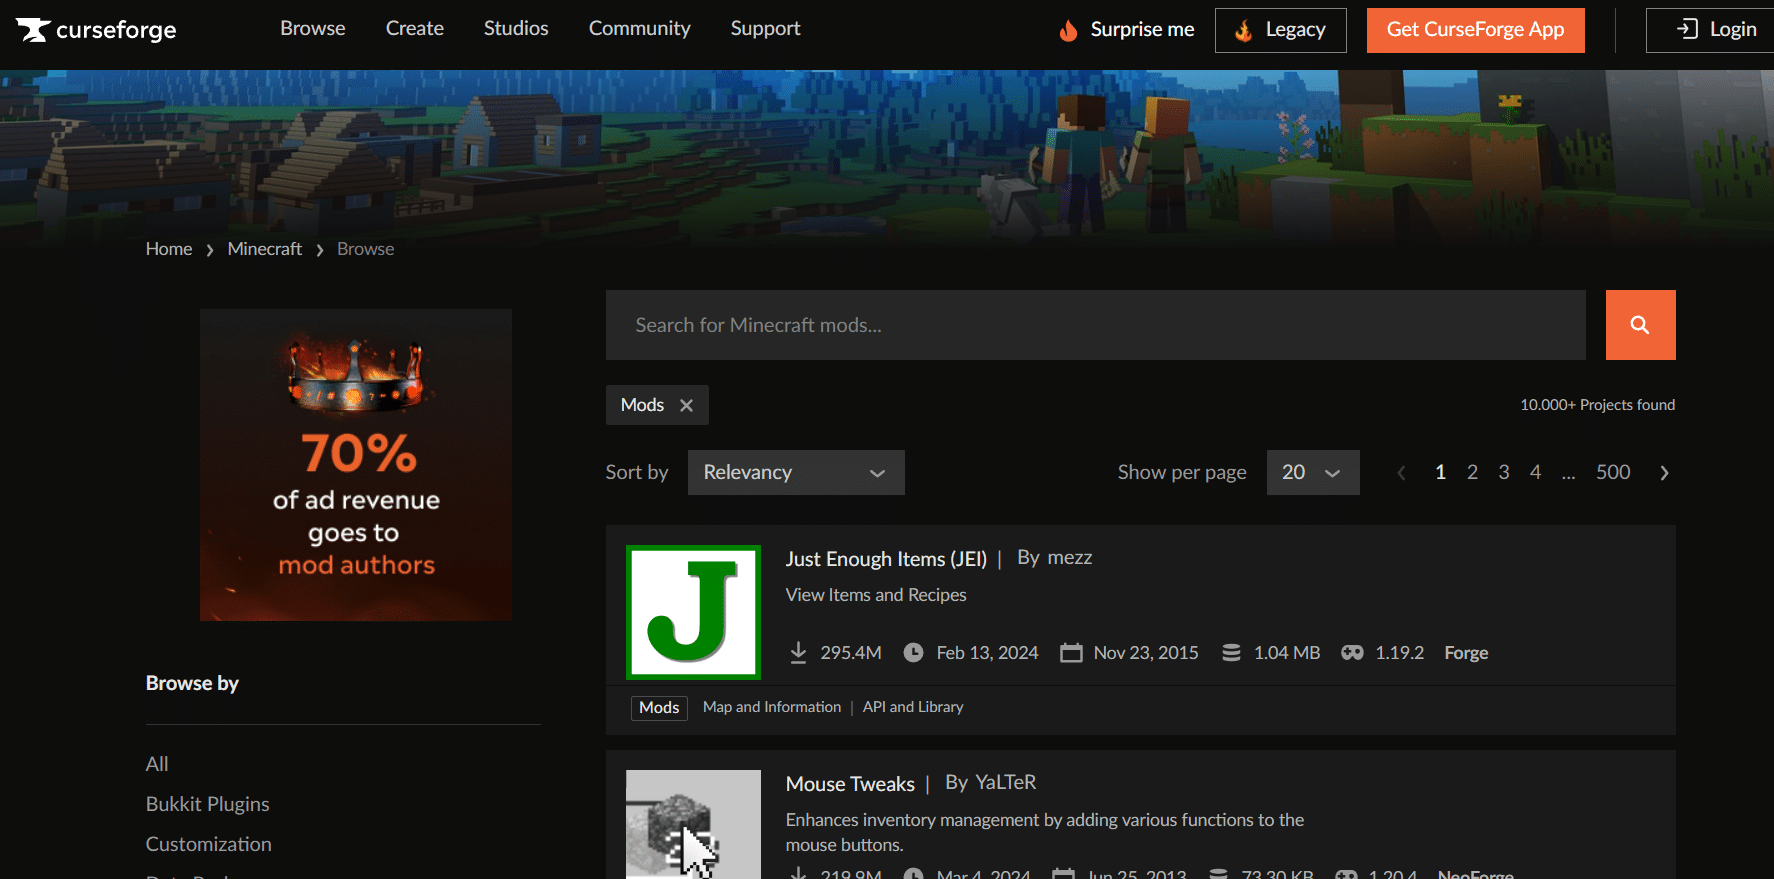Image resolution: width=1774 pixels, height=879 pixels.
Task: Open the Studios menu
Action: [x=516, y=29]
